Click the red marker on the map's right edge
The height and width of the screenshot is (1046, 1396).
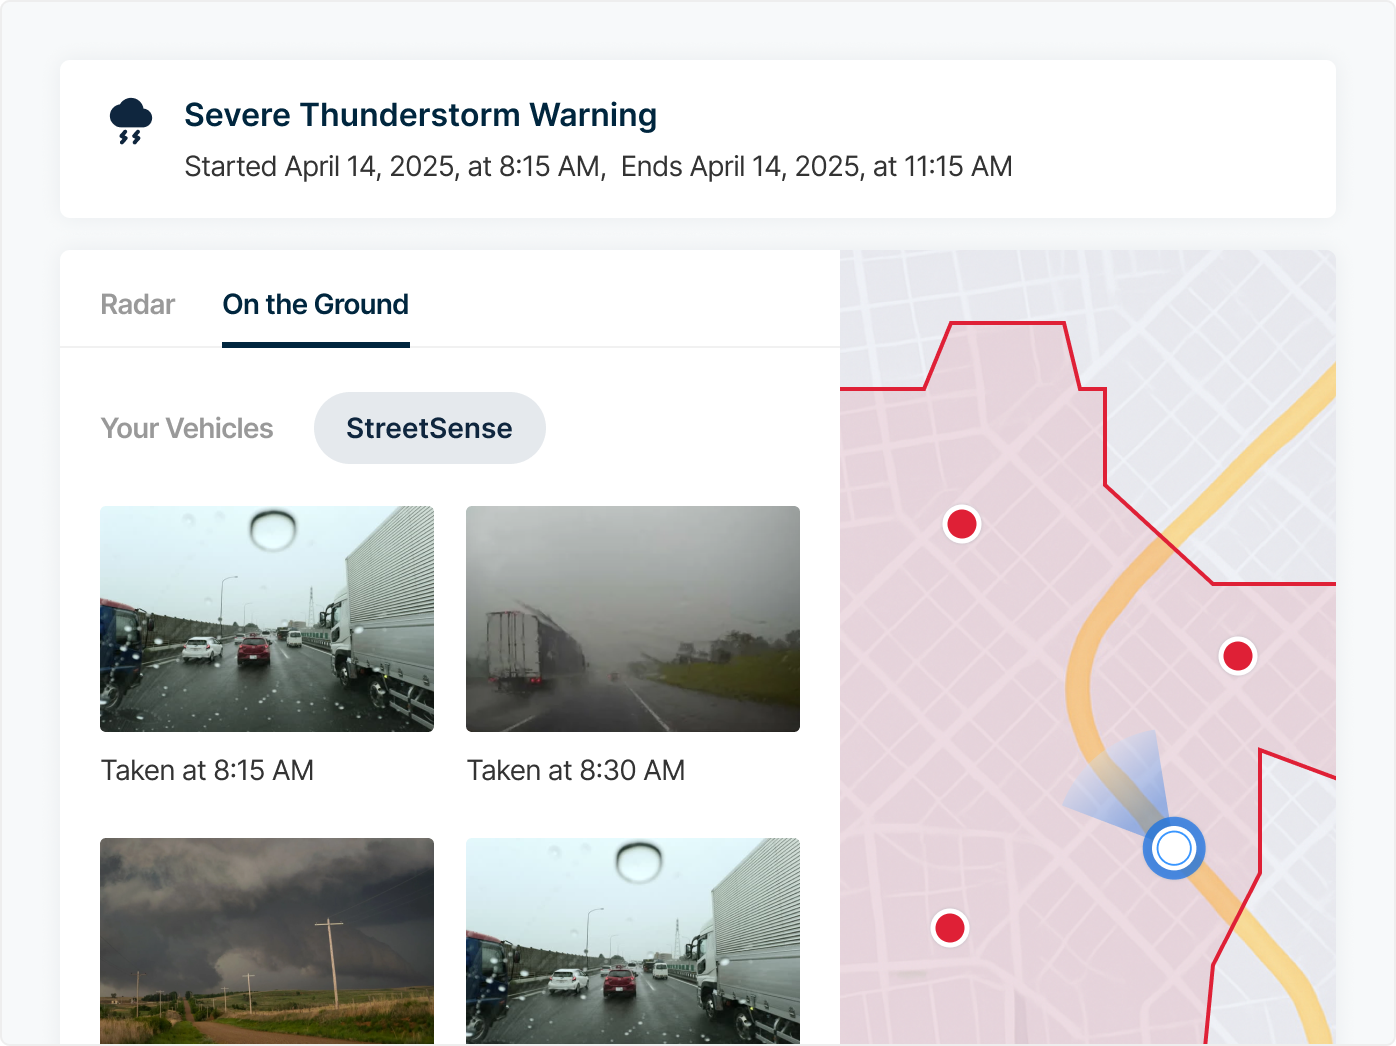click(x=1239, y=656)
